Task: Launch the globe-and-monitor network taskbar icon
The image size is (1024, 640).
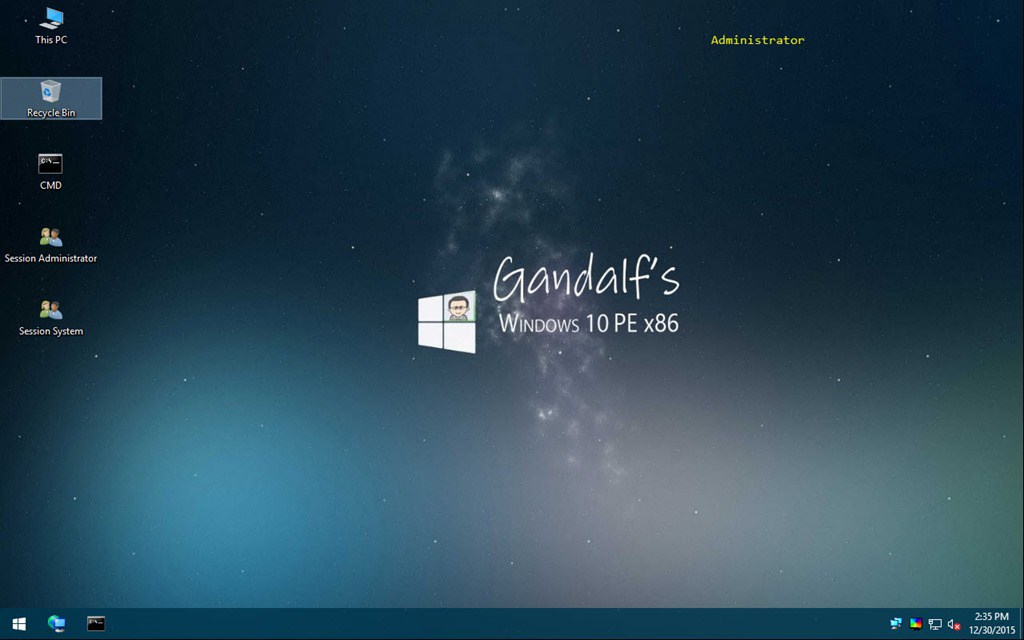Action: [x=57, y=624]
